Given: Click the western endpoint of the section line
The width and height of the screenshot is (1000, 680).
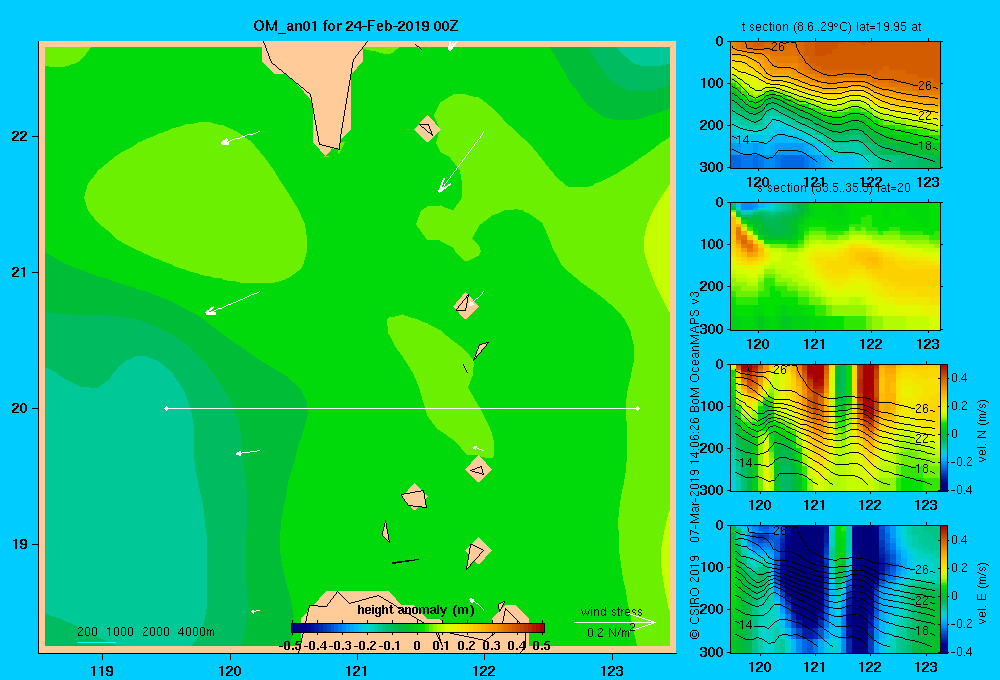Looking at the screenshot, I should pyautogui.click(x=166, y=408).
